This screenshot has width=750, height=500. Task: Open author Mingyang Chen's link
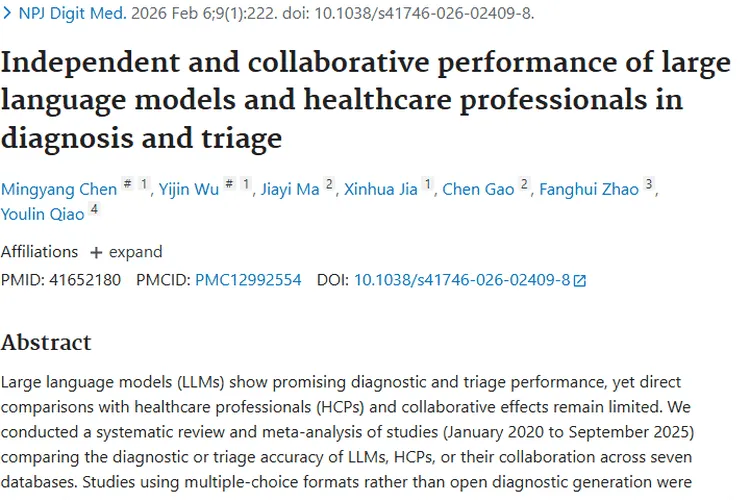(56, 190)
